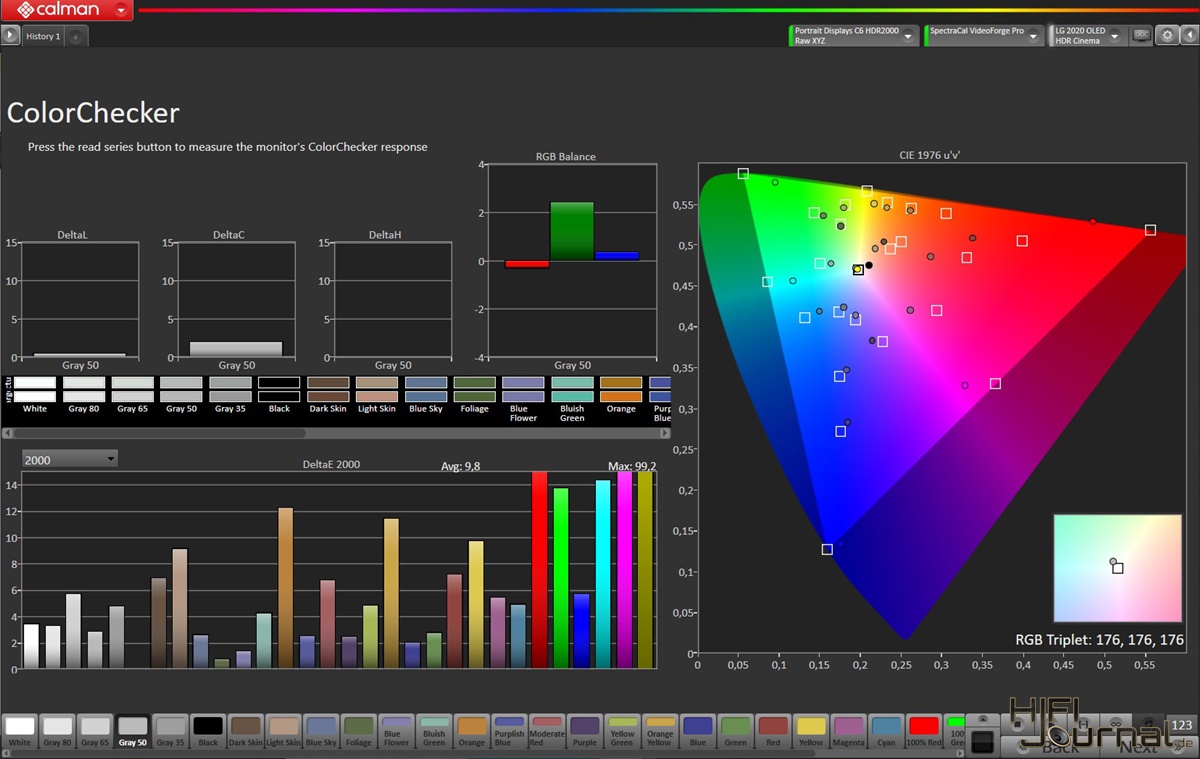Select the Dark Skin result swatch
This screenshot has width=1200, height=759.
tap(327, 390)
